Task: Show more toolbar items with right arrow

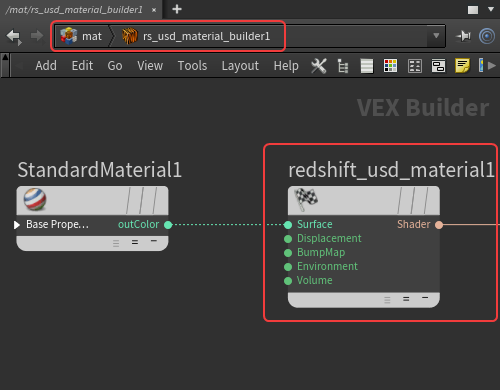Action: point(492,66)
